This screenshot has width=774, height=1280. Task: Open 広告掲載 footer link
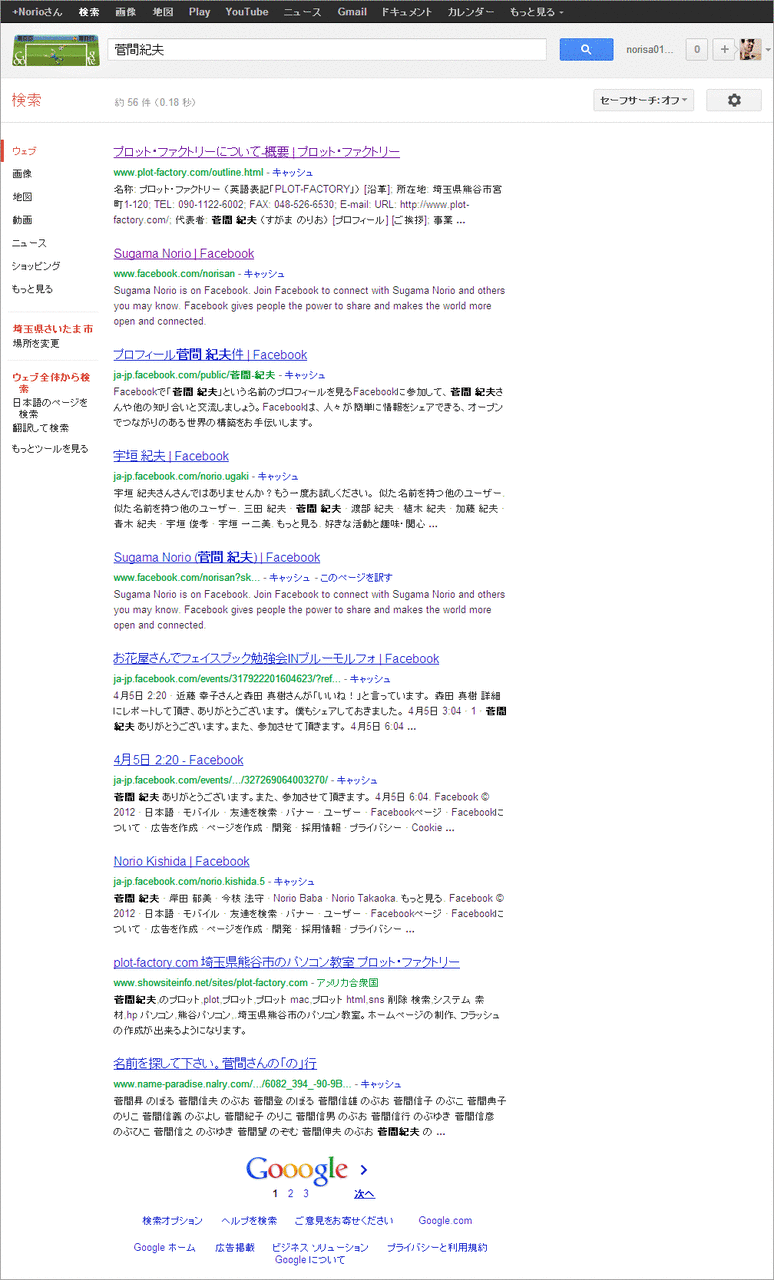[x=235, y=1247]
